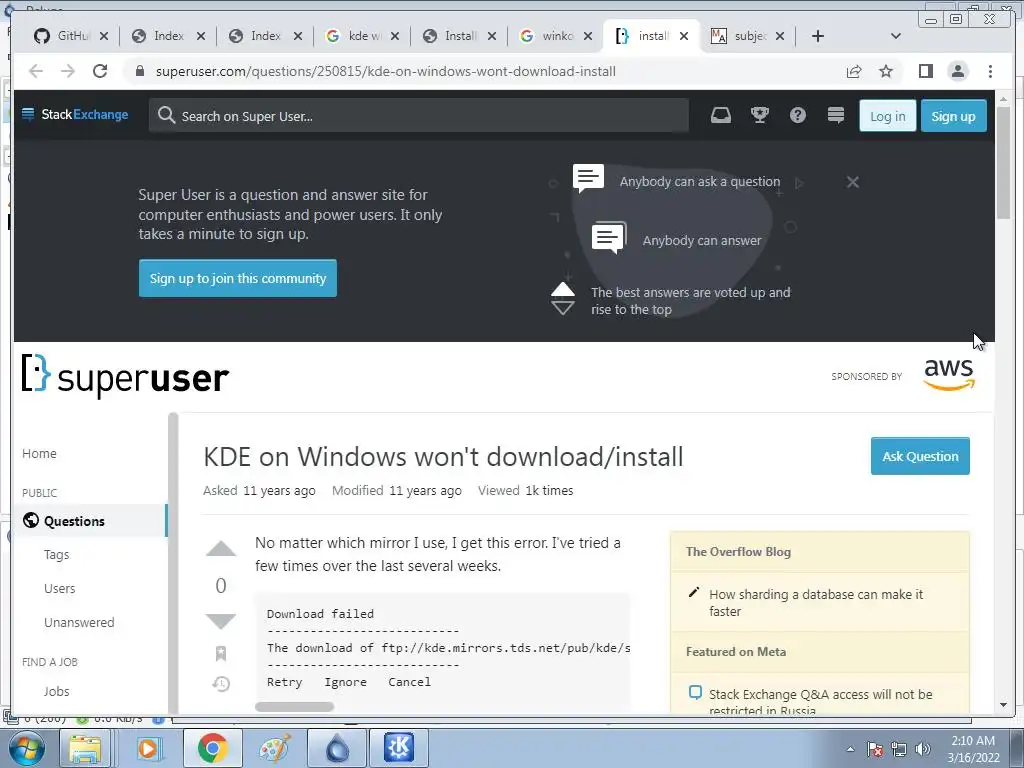This screenshot has height=768, width=1024.
Task: Open the Stack Exchange inbox icon
Action: pos(721,116)
